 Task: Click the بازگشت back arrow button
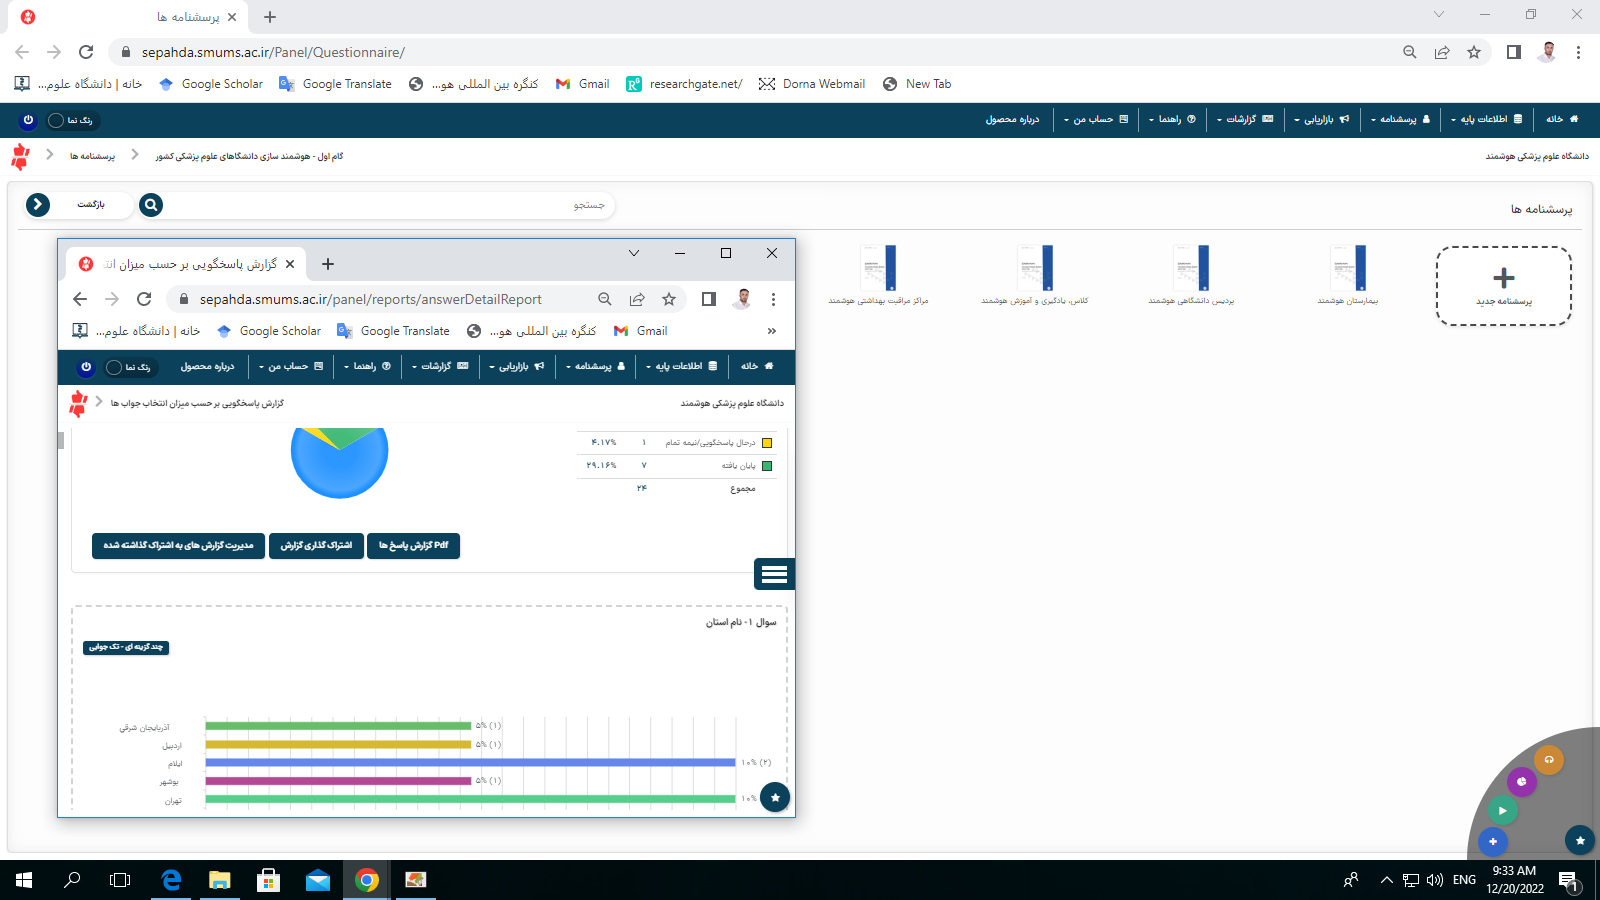[x=38, y=205]
